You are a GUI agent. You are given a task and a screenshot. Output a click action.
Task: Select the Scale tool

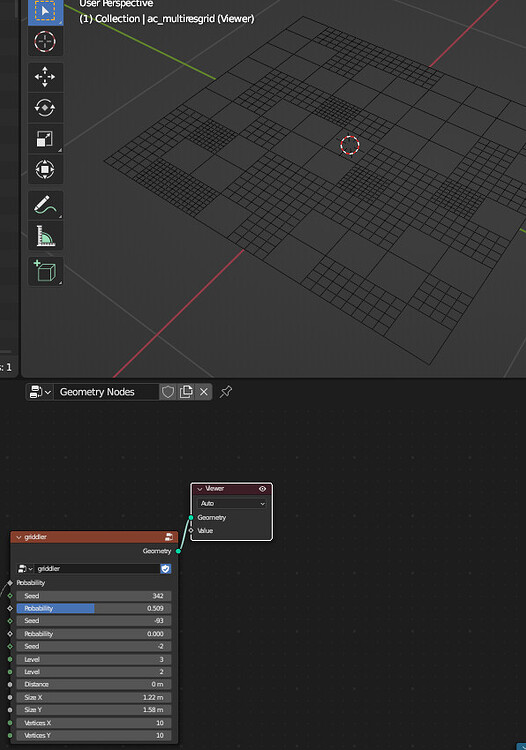[x=45, y=139]
